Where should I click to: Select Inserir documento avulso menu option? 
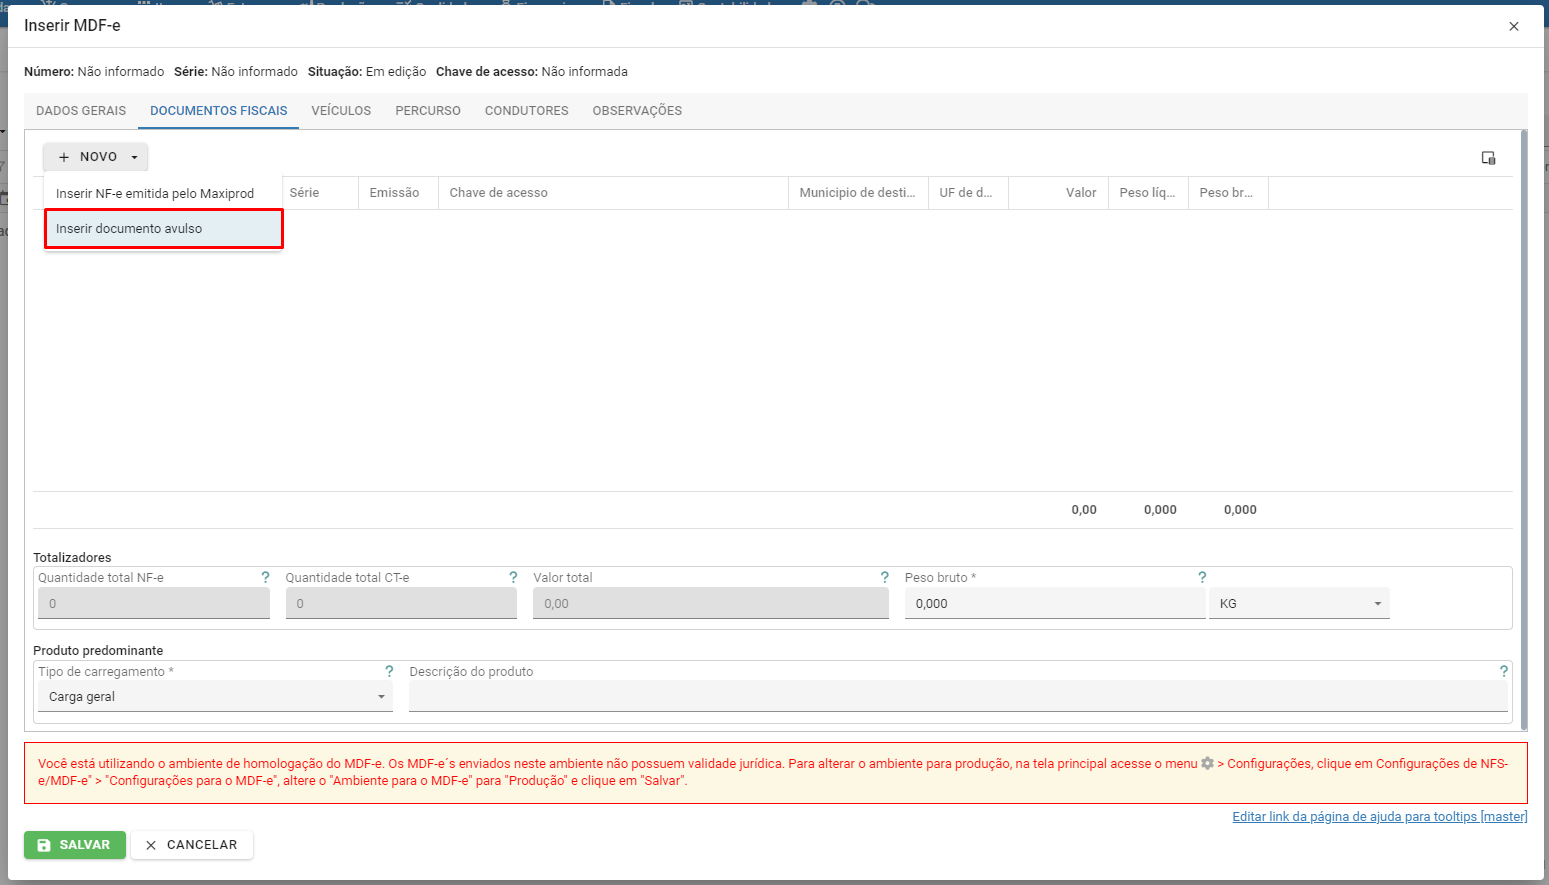pyautogui.click(x=163, y=229)
